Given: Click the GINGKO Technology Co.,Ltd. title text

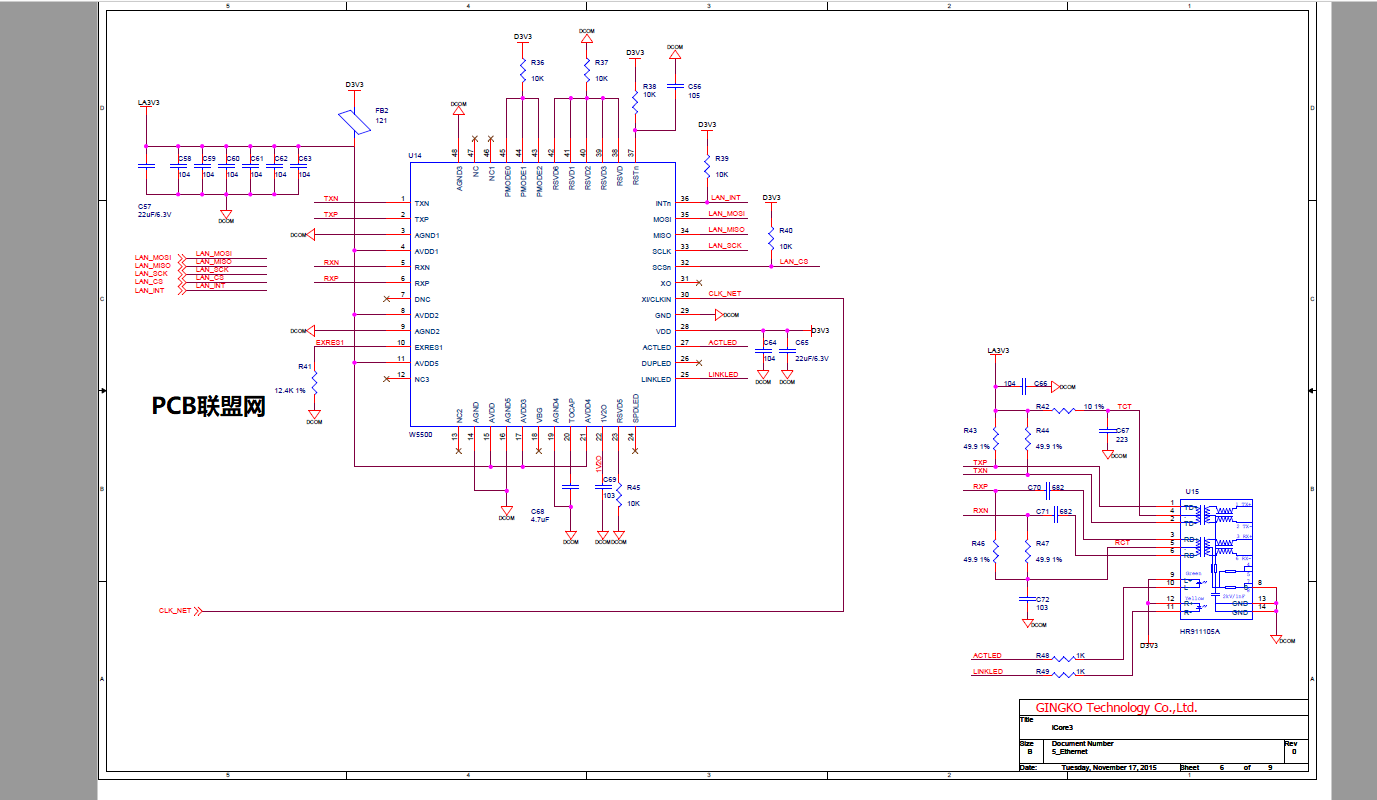Looking at the screenshot, I should click(1116, 707).
